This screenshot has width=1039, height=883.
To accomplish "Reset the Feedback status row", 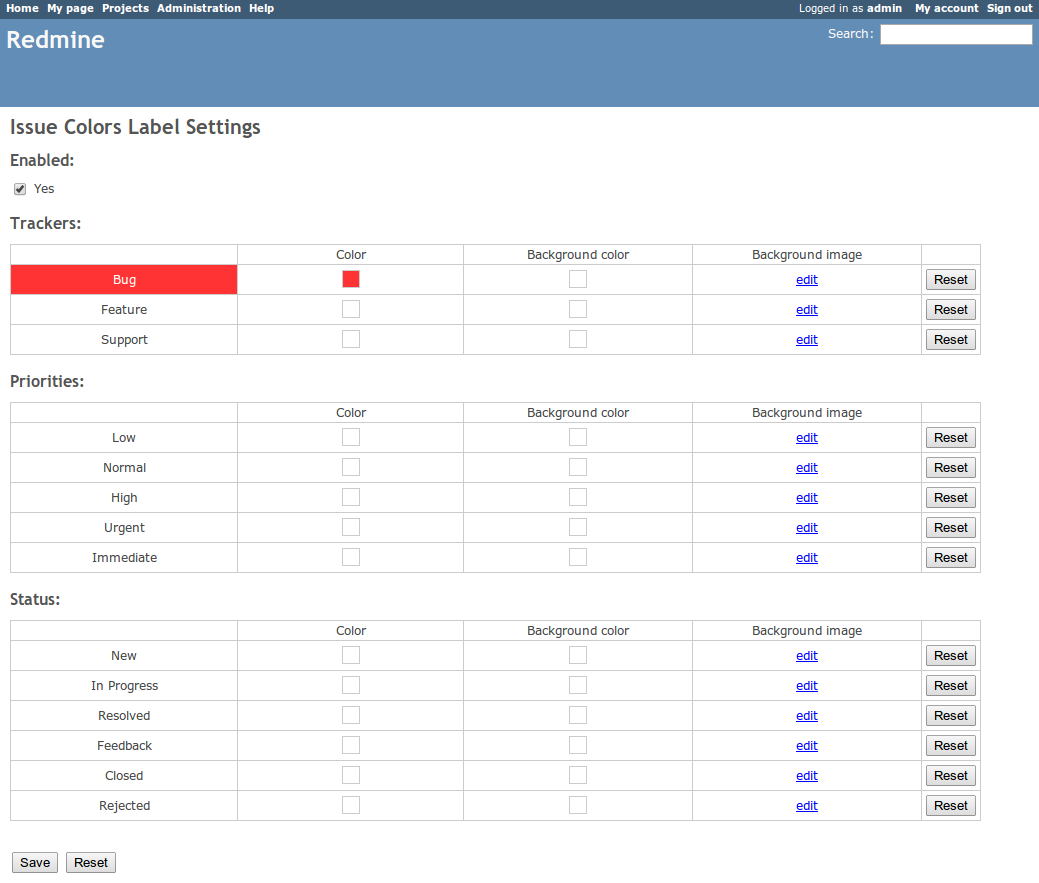I will pos(951,745).
